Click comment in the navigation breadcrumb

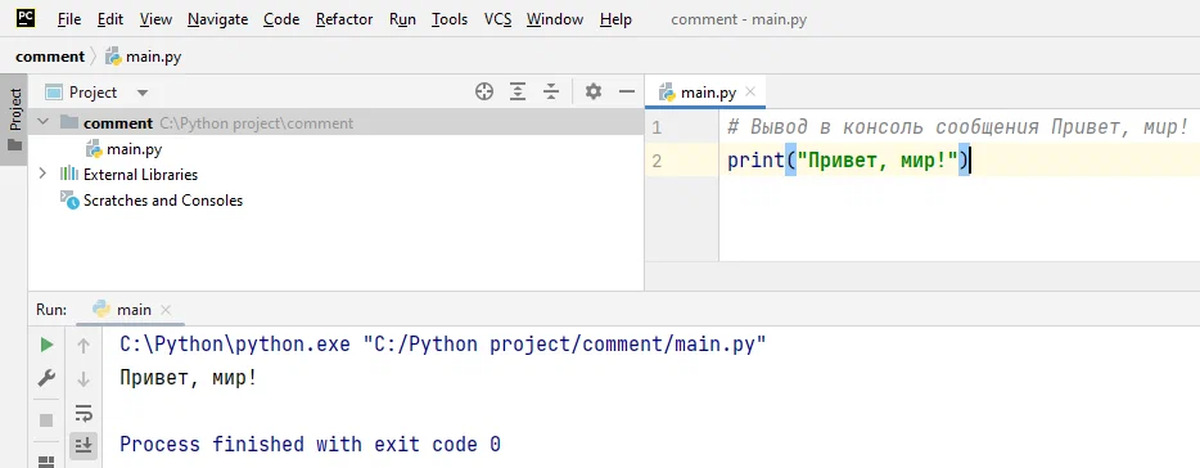click(50, 56)
